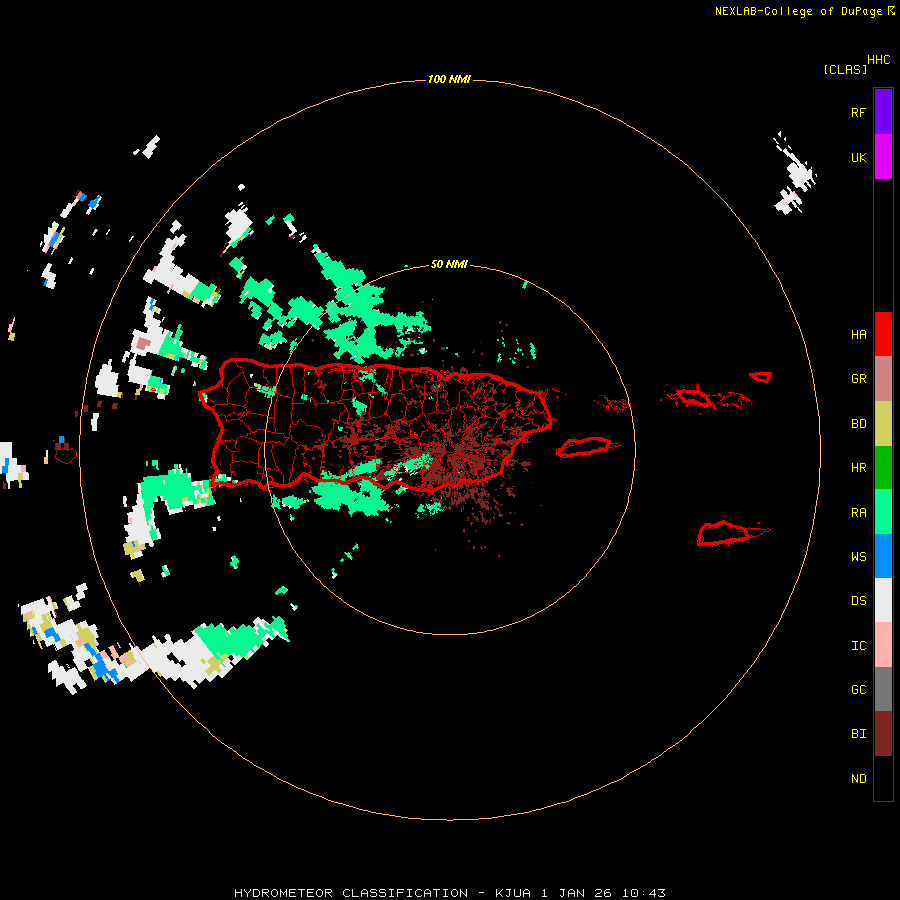The image size is (900, 900).
Task: Select the gray GC legend swatch
Action: point(883,689)
